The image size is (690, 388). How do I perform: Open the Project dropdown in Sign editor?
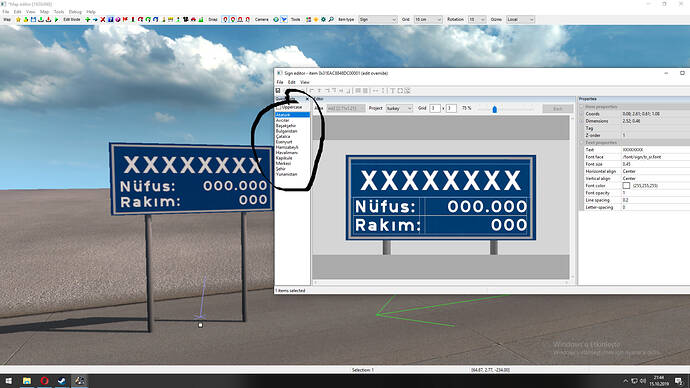399,108
